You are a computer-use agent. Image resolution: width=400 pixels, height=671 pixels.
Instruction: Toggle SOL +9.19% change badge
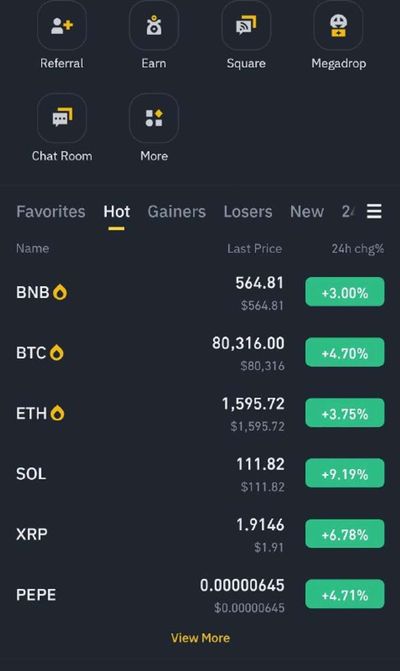click(345, 473)
